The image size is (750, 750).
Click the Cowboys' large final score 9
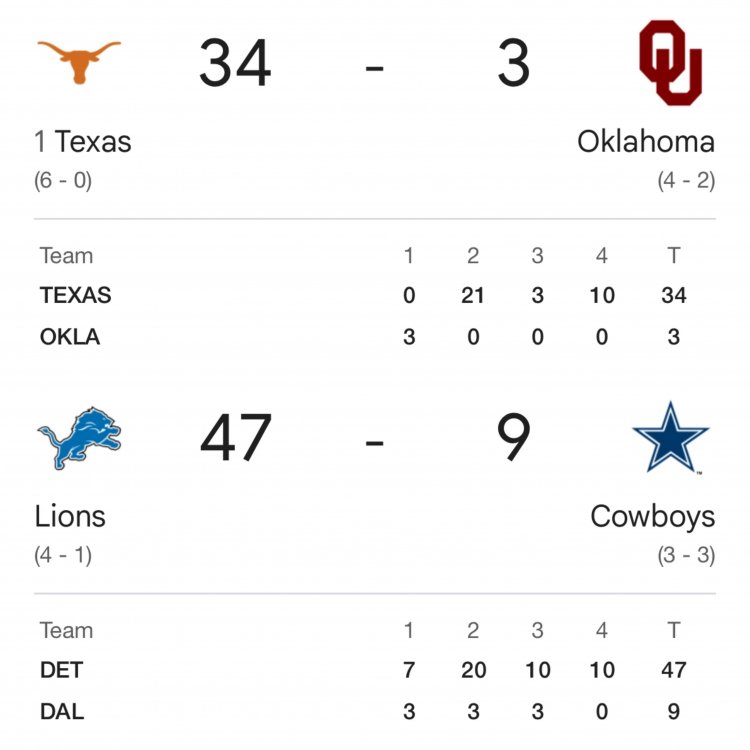[x=514, y=438]
